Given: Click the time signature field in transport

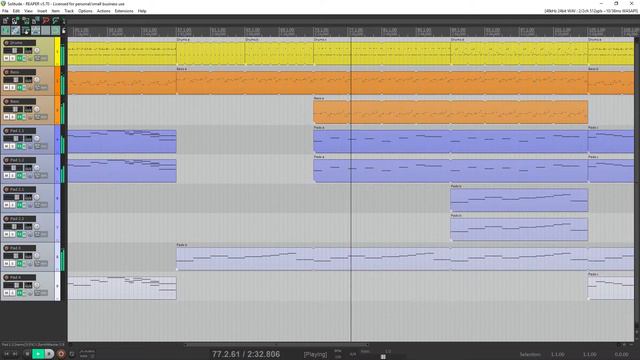Looking at the screenshot, I should 353,354.
